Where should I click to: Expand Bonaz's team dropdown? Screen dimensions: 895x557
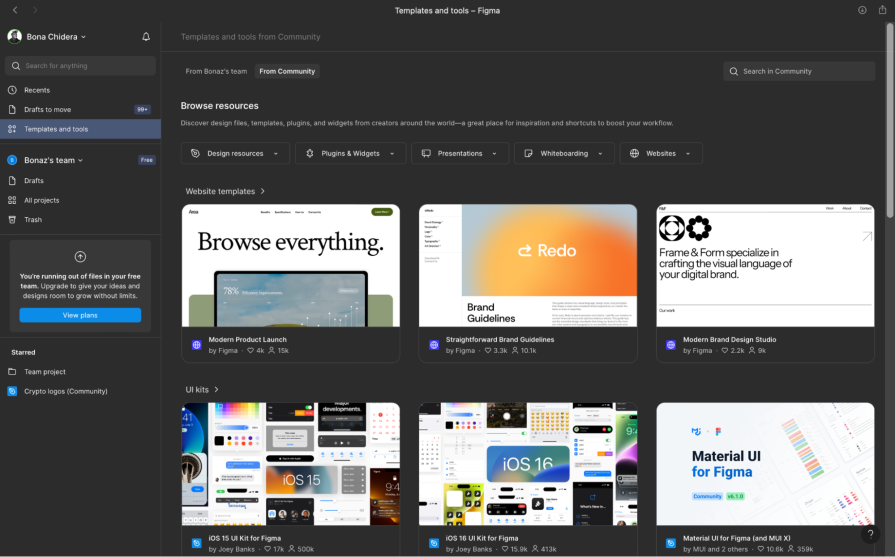click(80, 160)
